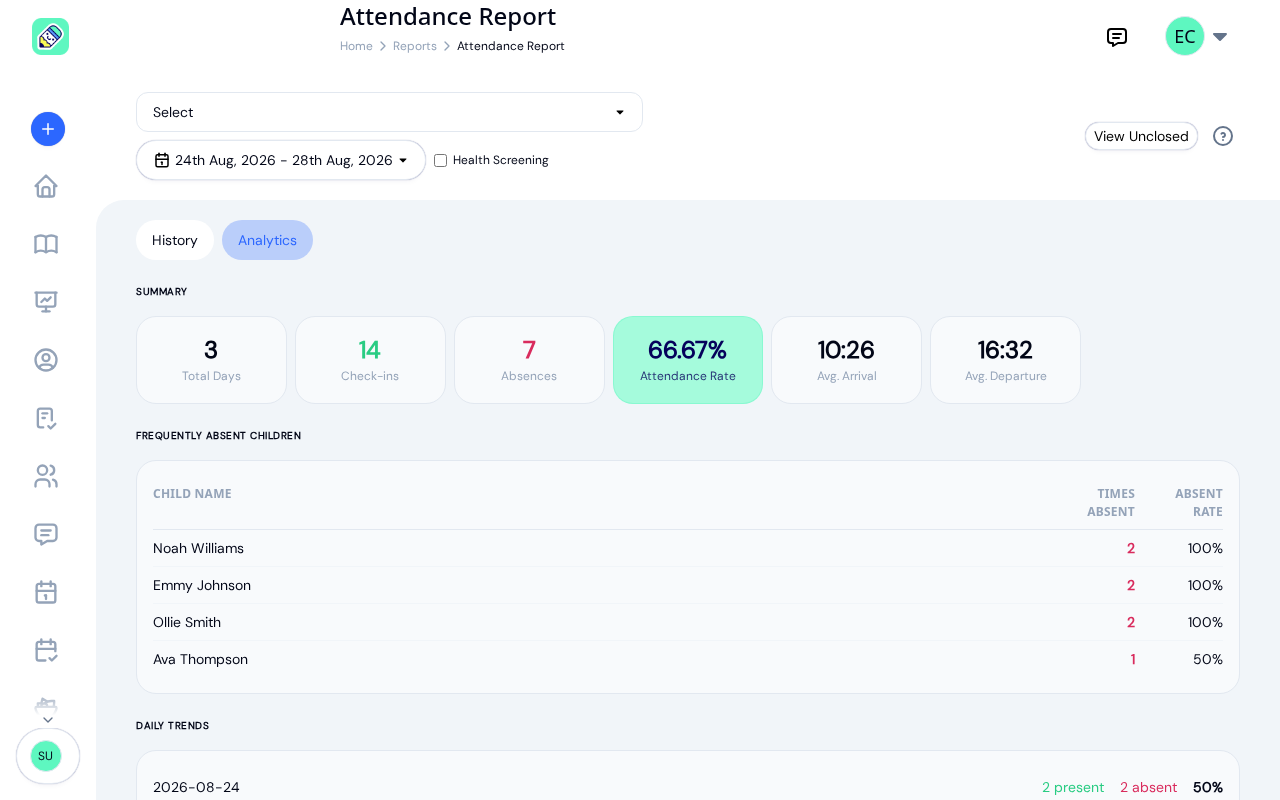Enable the Health Screening checkbox
Image resolution: width=1280 pixels, height=800 pixels.
(440, 160)
